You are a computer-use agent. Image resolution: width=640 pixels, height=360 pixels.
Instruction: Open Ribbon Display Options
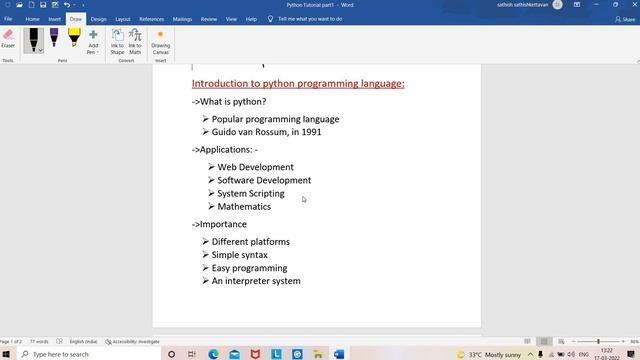pyautogui.click(x=577, y=5)
